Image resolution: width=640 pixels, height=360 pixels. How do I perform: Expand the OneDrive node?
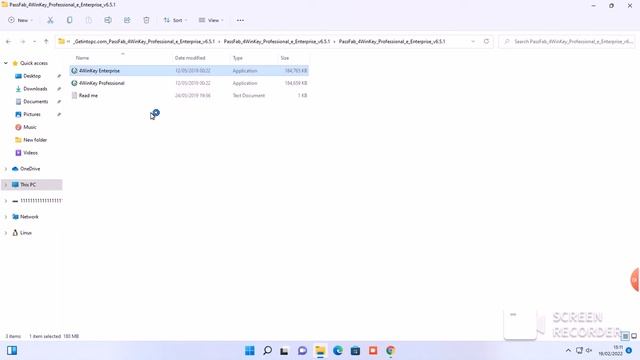(x=6, y=169)
